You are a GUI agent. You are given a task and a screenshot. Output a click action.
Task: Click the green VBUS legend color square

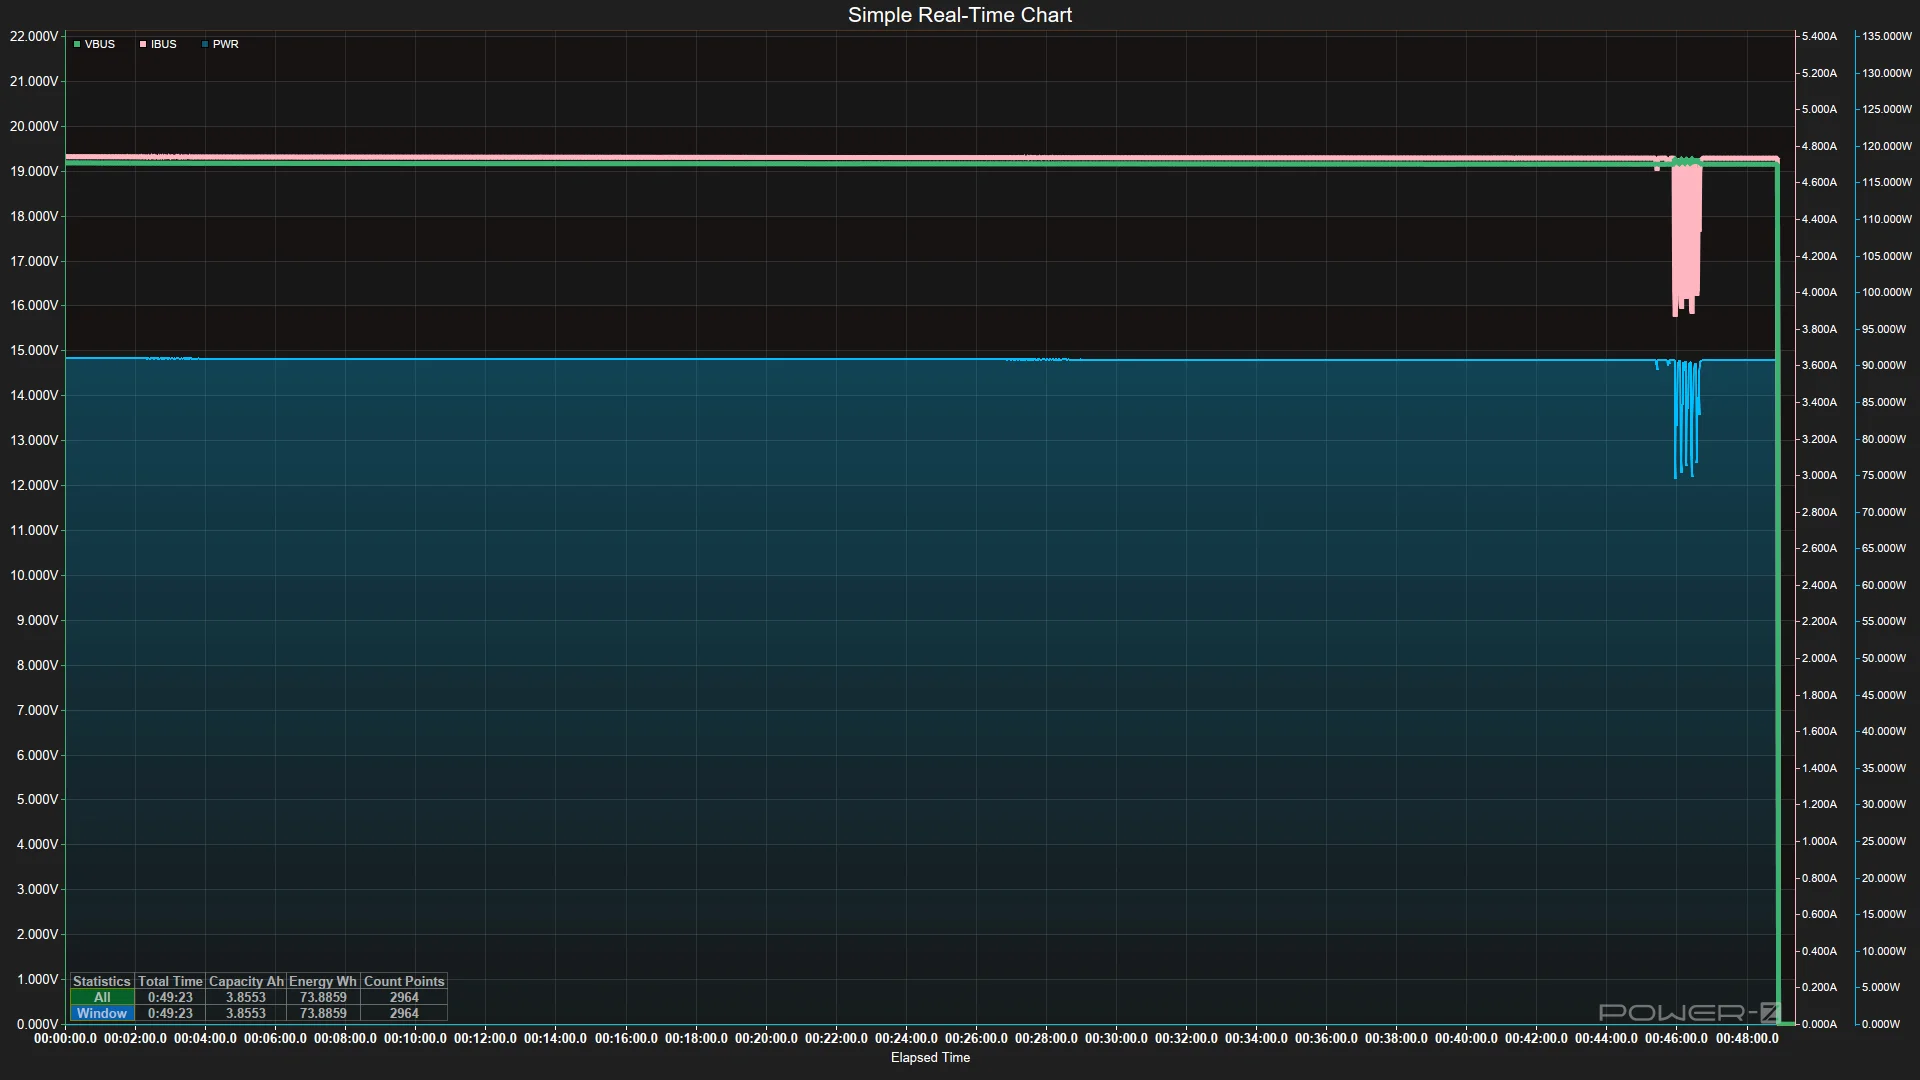77,44
